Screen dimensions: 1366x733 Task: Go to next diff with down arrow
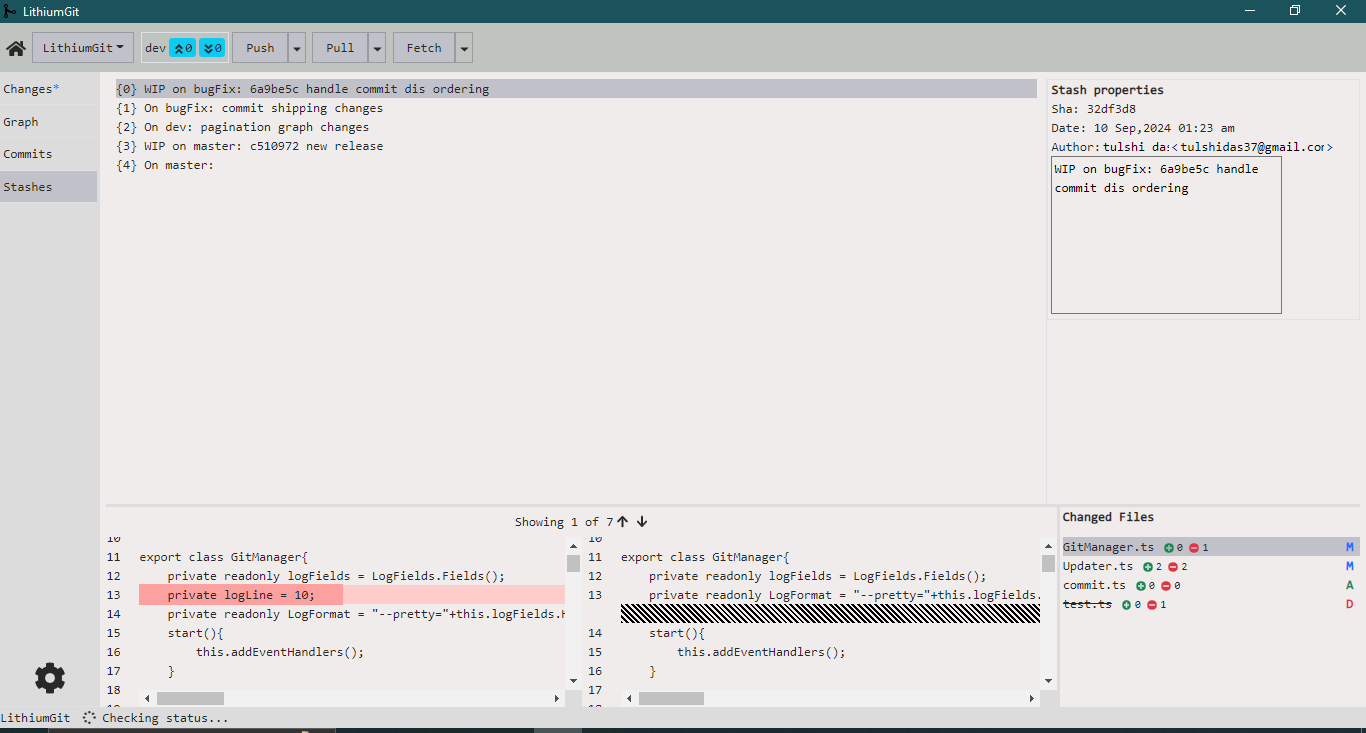click(x=642, y=521)
